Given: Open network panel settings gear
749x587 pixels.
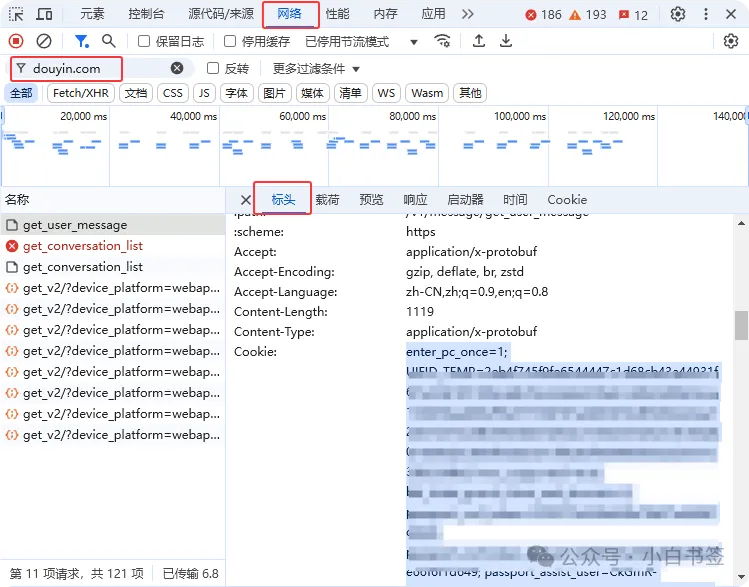Looking at the screenshot, I should (731, 42).
